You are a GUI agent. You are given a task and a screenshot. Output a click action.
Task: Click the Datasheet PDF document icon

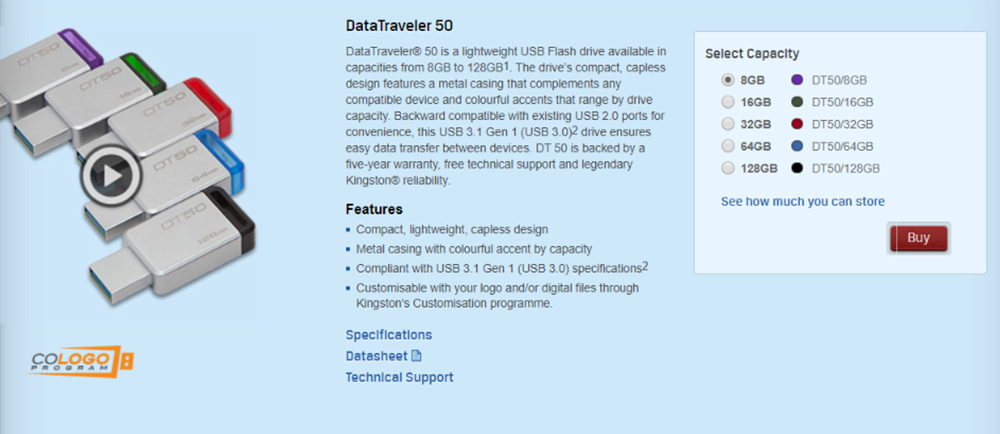pos(417,356)
